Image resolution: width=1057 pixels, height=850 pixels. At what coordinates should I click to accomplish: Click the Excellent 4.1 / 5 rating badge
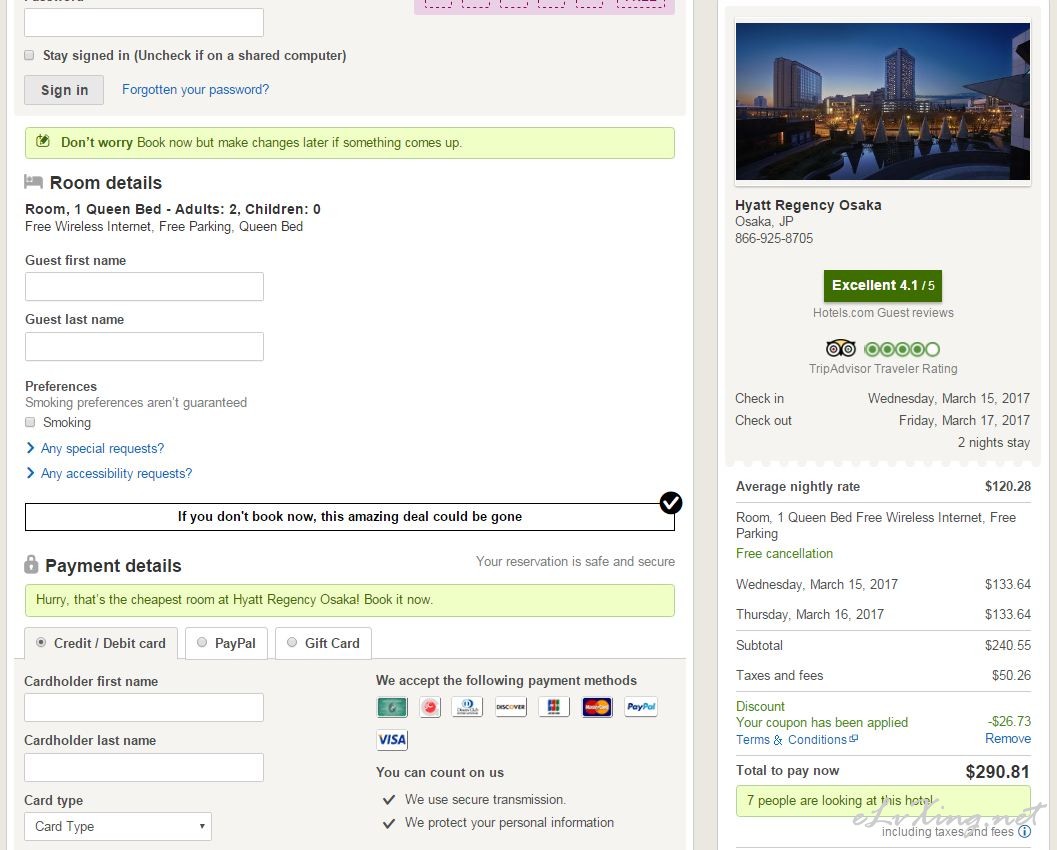(883, 286)
